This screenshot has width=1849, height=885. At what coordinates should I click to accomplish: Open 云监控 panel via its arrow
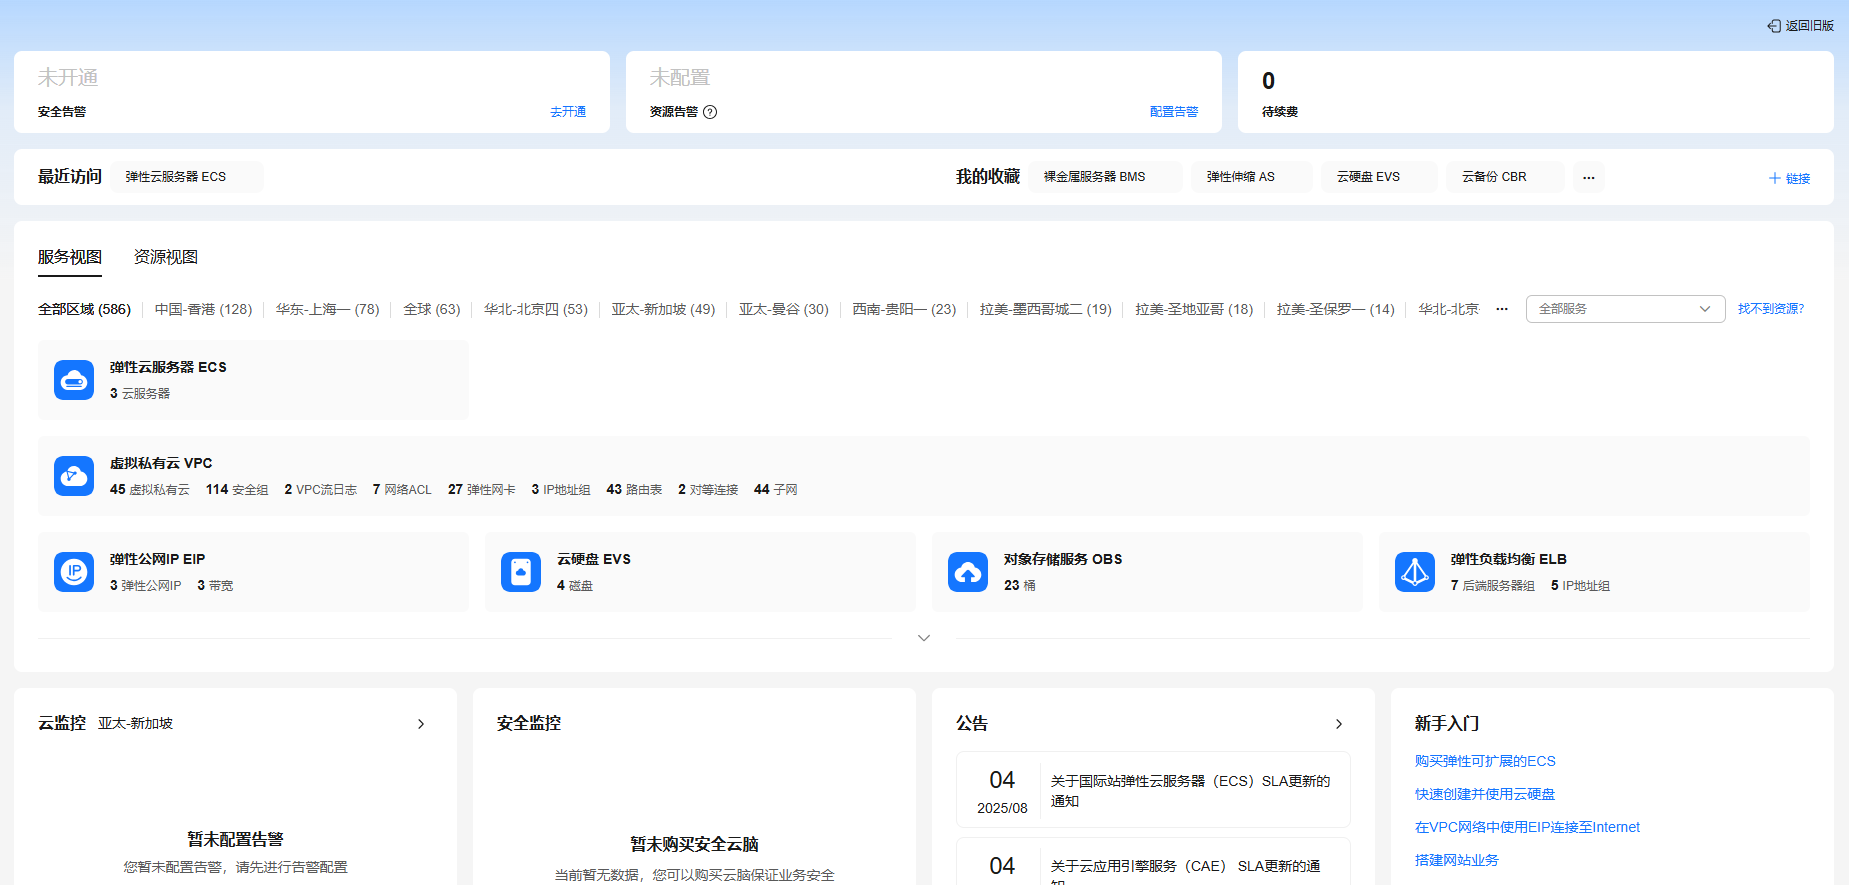[x=421, y=724]
